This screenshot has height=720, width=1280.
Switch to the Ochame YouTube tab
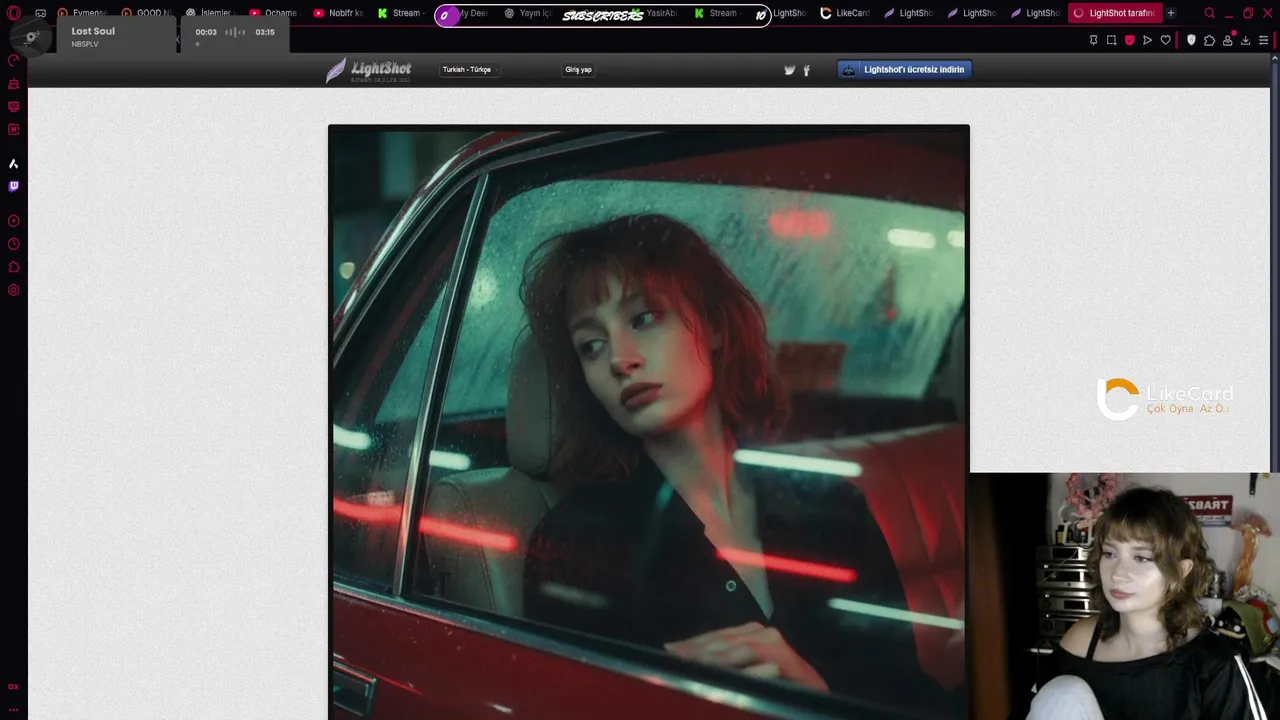point(275,13)
